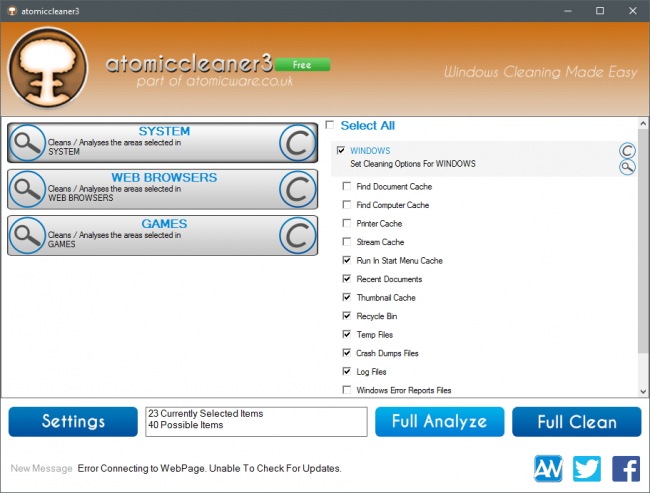Select the GAMES category title
Image resolution: width=650 pixels, height=493 pixels.
(164, 223)
